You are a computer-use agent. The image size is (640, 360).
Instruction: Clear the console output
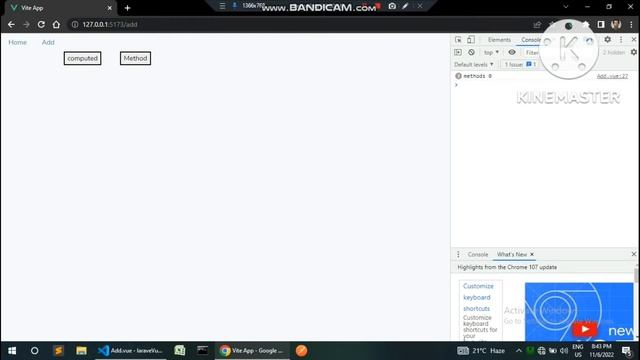471,52
